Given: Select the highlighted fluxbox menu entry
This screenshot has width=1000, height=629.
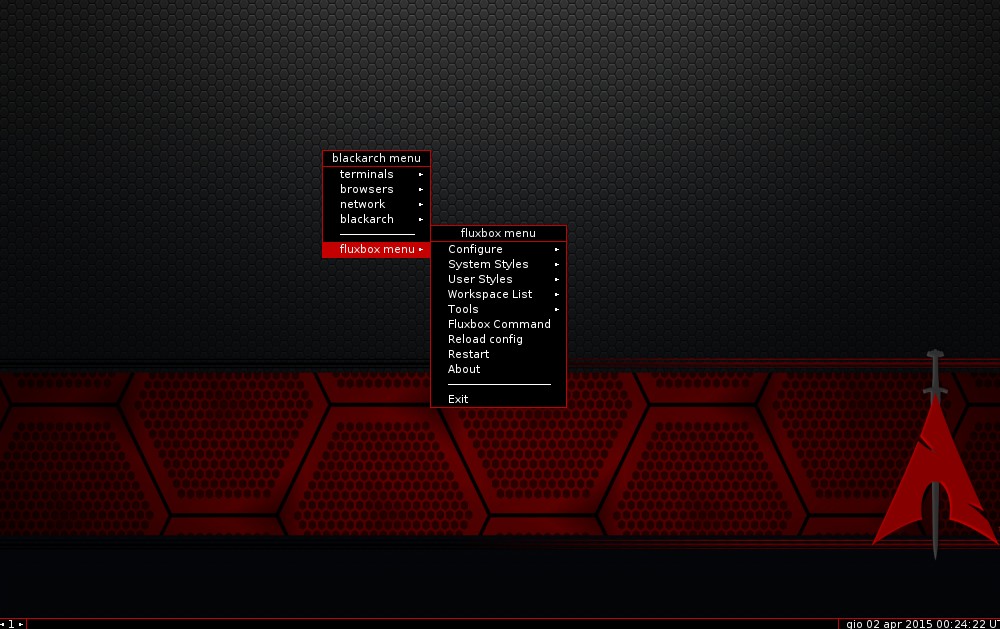Looking at the screenshot, I should 376,249.
